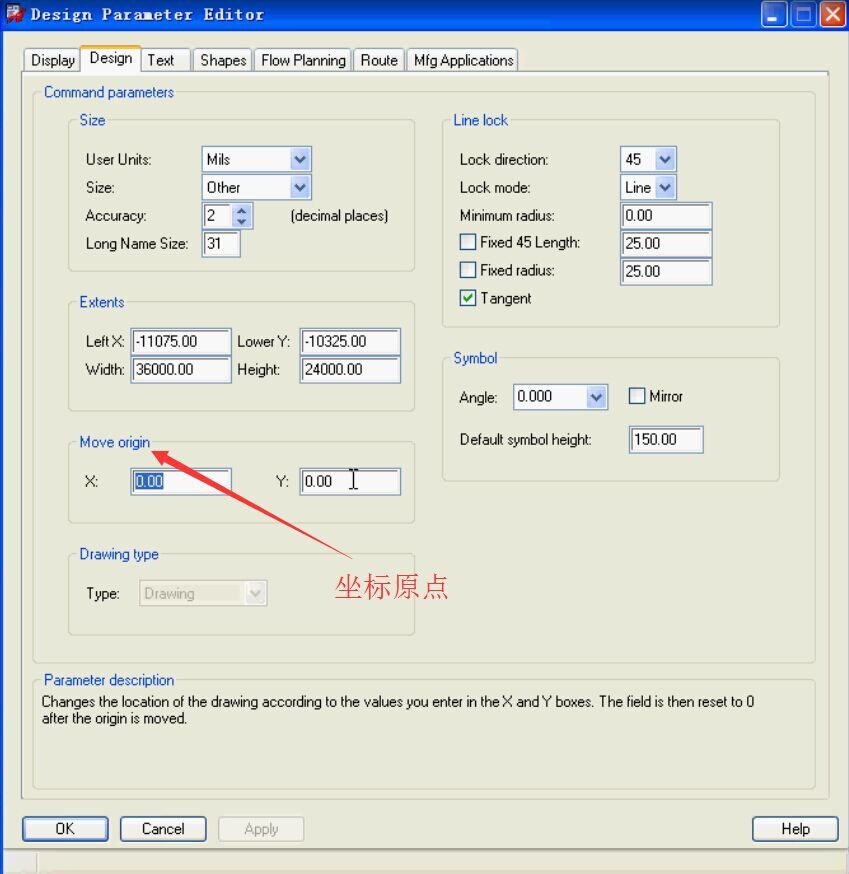
Task: Select the Design tab
Action: (110, 59)
